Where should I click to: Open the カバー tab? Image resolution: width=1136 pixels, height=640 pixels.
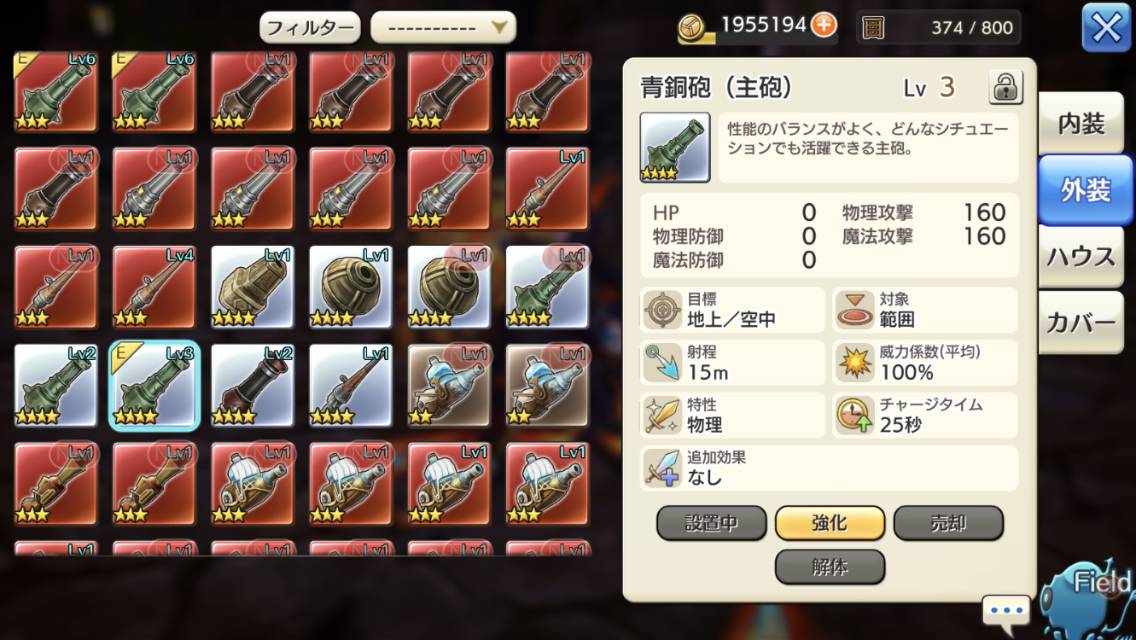[1080, 323]
